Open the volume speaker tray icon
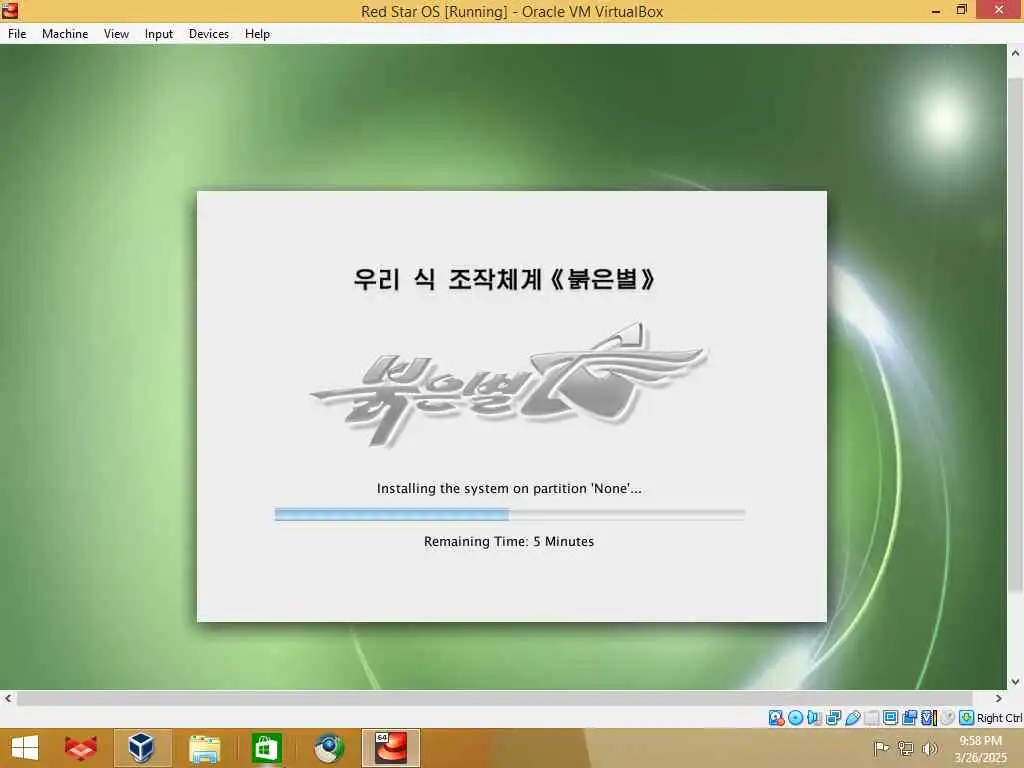This screenshot has height=768, width=1024. point(929,748)
